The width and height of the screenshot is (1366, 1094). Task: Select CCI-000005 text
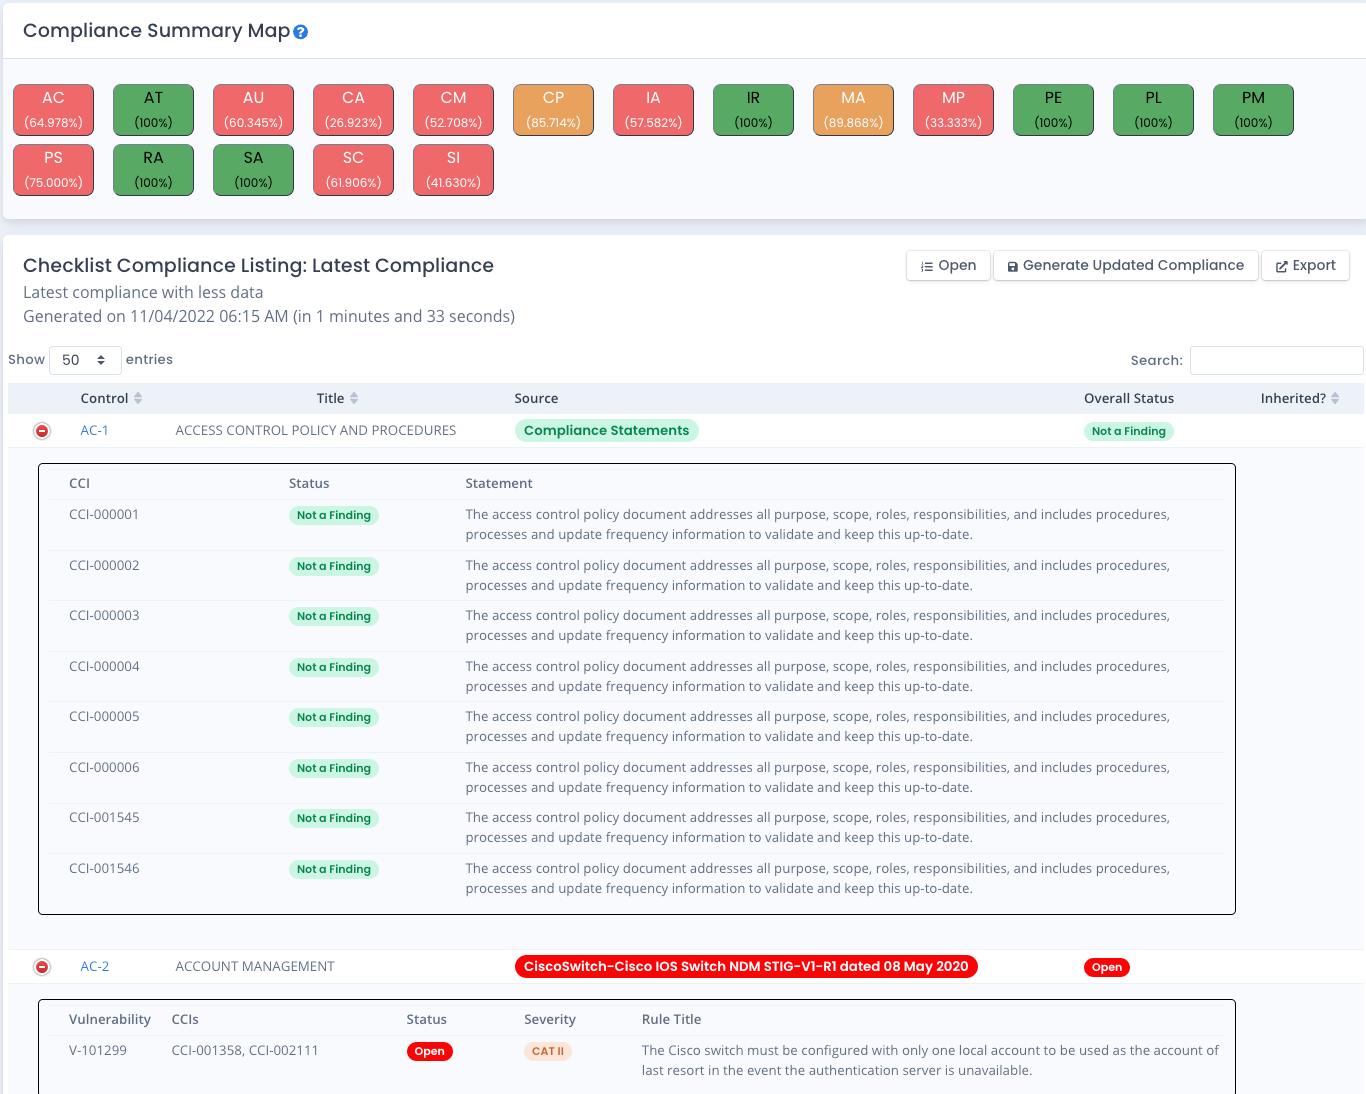click(x=104, y=717)
